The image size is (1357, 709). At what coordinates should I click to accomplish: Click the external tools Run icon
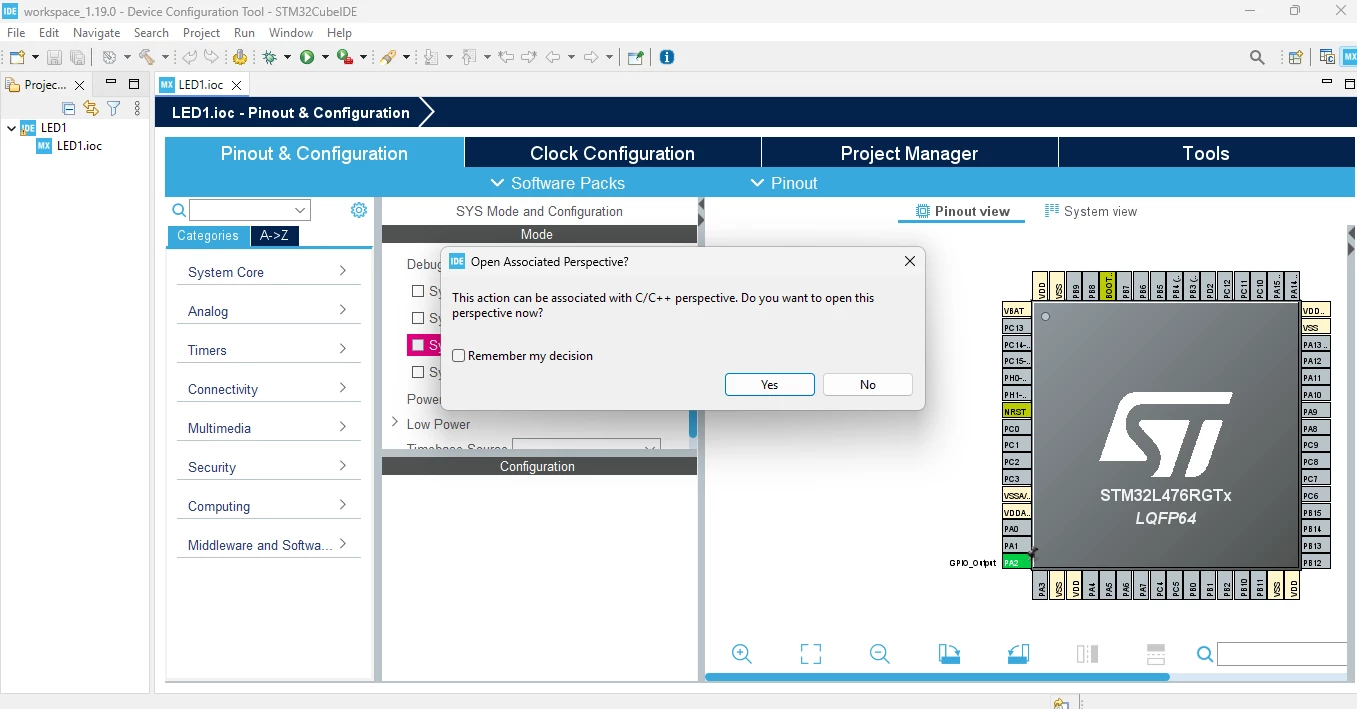click(345, 57)
